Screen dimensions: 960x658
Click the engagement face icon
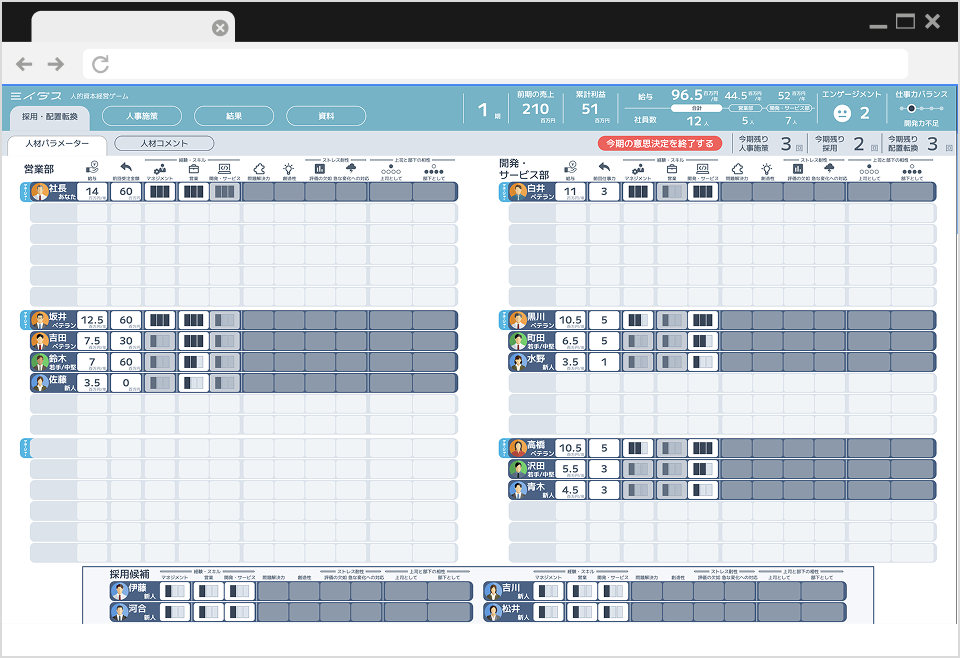click(x=842, y=113)
